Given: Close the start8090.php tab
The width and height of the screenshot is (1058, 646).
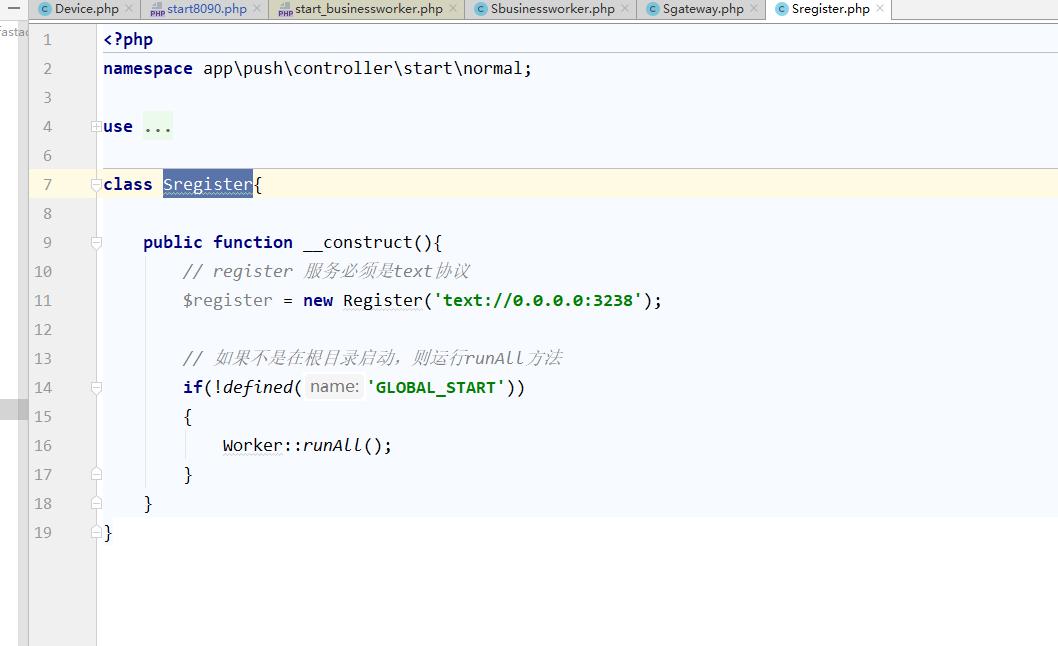Looking at the screenshot, I should (257, 9).
